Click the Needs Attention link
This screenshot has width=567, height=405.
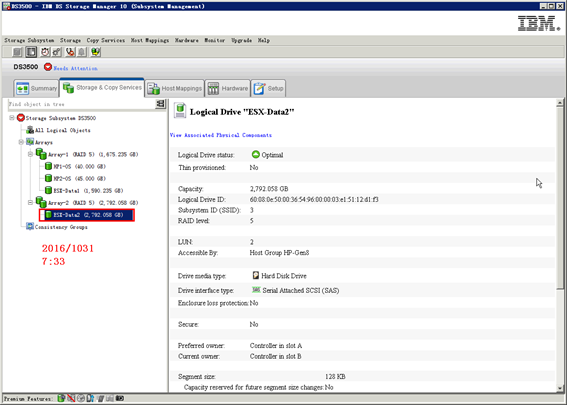pos(76,68)
